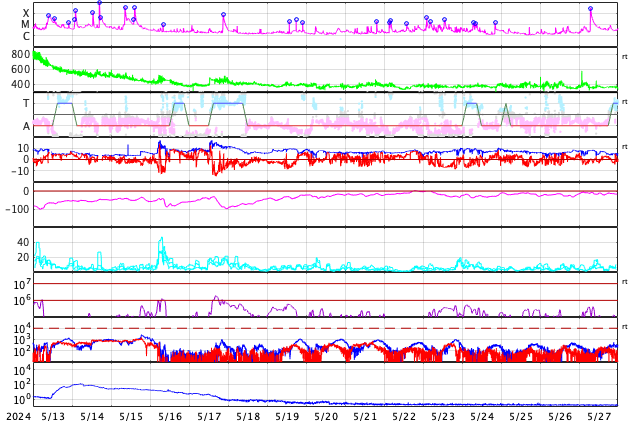634x424 pixels.
Task: Click the 5/24 date label
Action: (x=482, y=417)
